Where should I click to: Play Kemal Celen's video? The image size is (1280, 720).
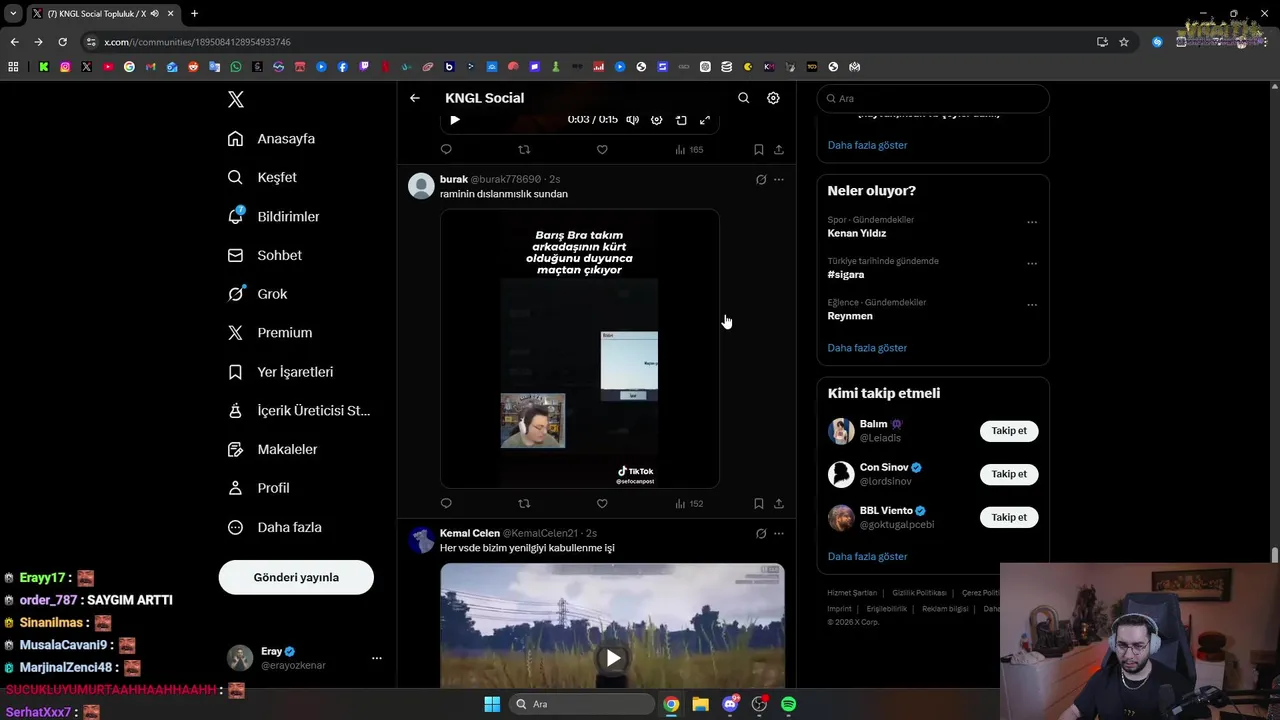(x=613, y=658)
